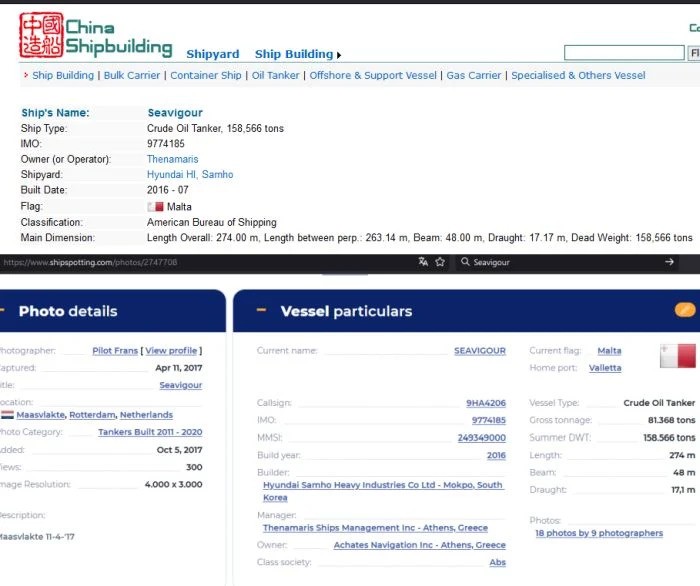This screenshot has width=700, height=586.
Task: Open Hyundai Samho Heavy Industries builder link
Action: tap(383, 491)
